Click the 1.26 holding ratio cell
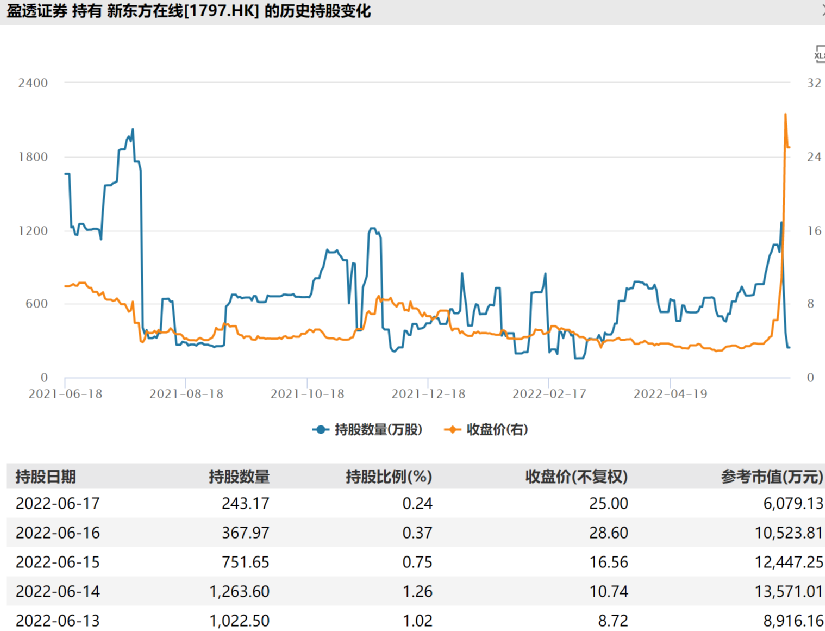This screenshot has width=825, height=631. tap(417, 592)
